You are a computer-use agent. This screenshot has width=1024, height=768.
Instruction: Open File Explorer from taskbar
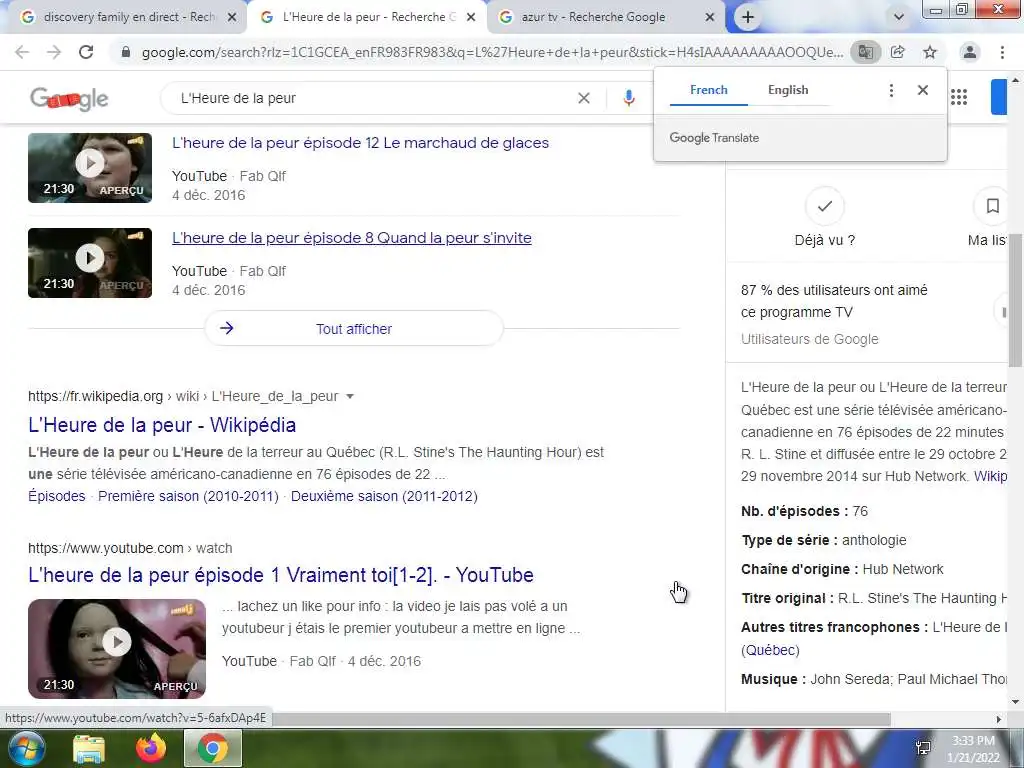89,748
